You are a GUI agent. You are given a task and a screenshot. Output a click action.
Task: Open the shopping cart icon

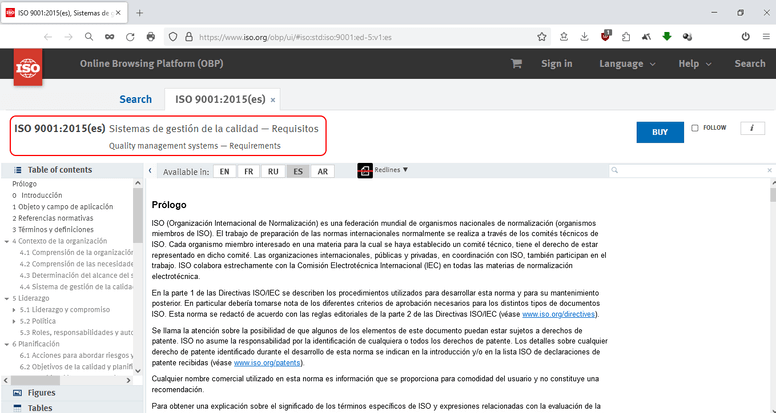click(x=516, y=63)
